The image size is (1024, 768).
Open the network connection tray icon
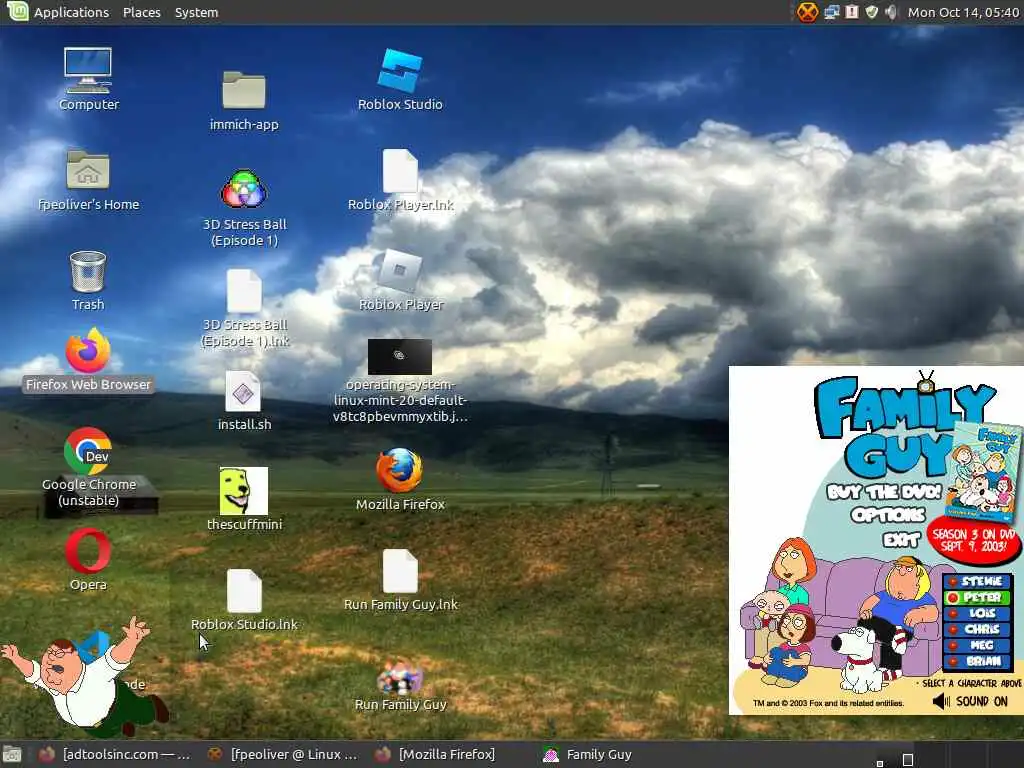click(831, 12)
